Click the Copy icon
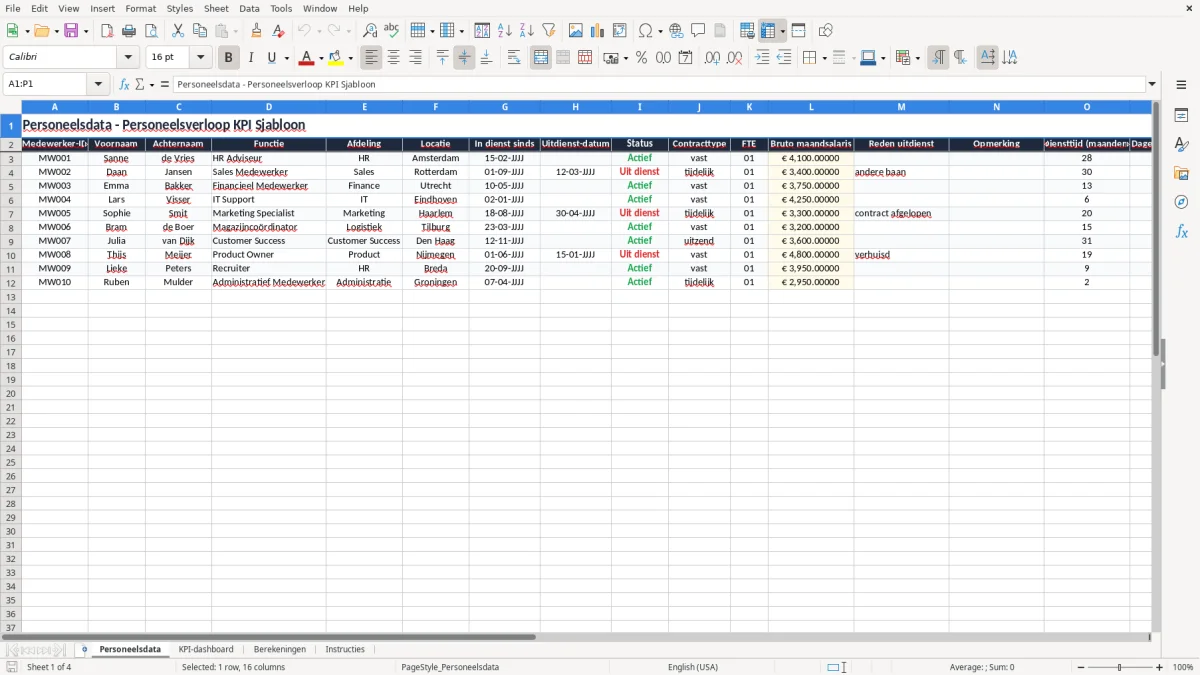This screenshot has width=1200, height=675. click(x=200, y=31)
